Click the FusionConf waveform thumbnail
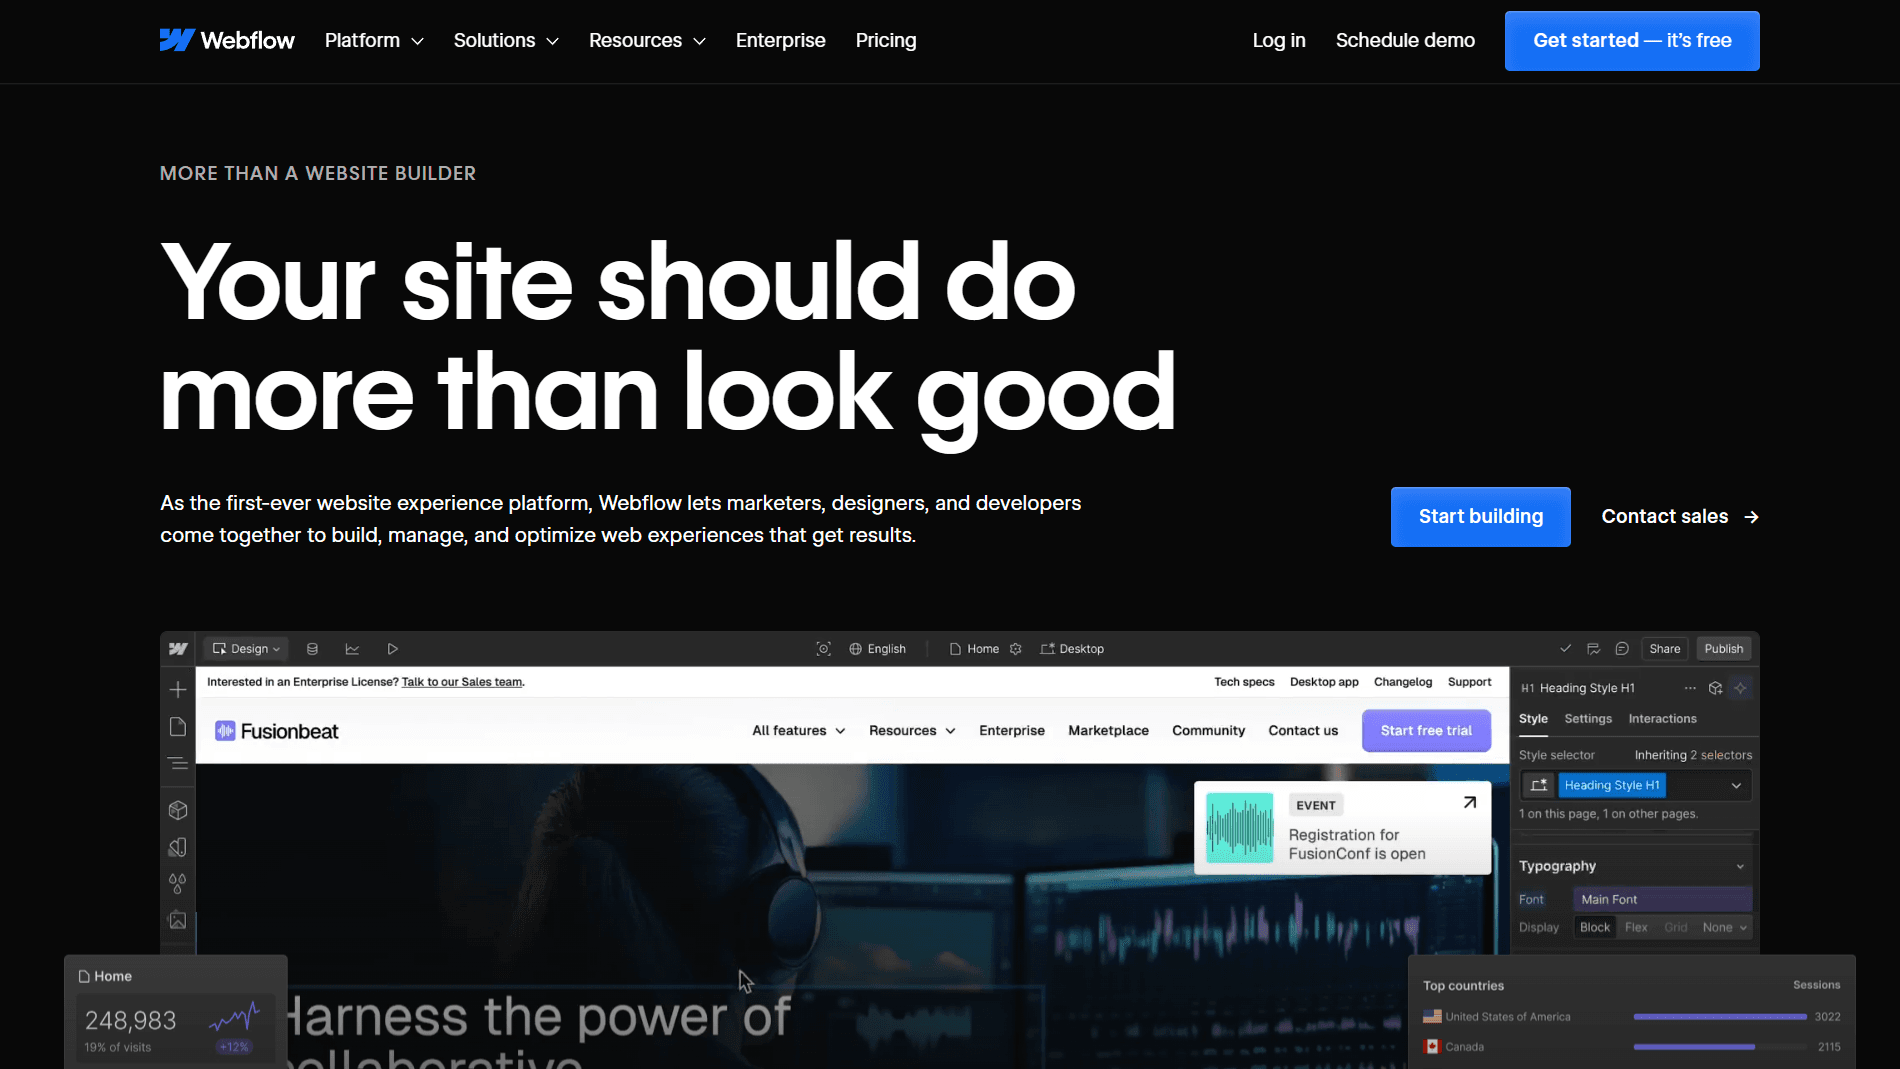Image resolution: width=1900 pixels, height=1069 pixels. (x=1240, y=828)
